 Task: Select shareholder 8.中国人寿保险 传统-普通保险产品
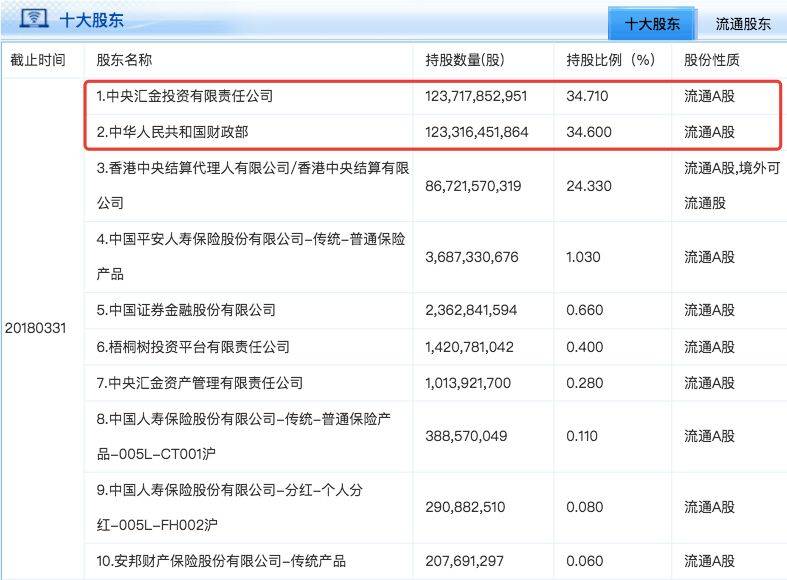[243, 436]
